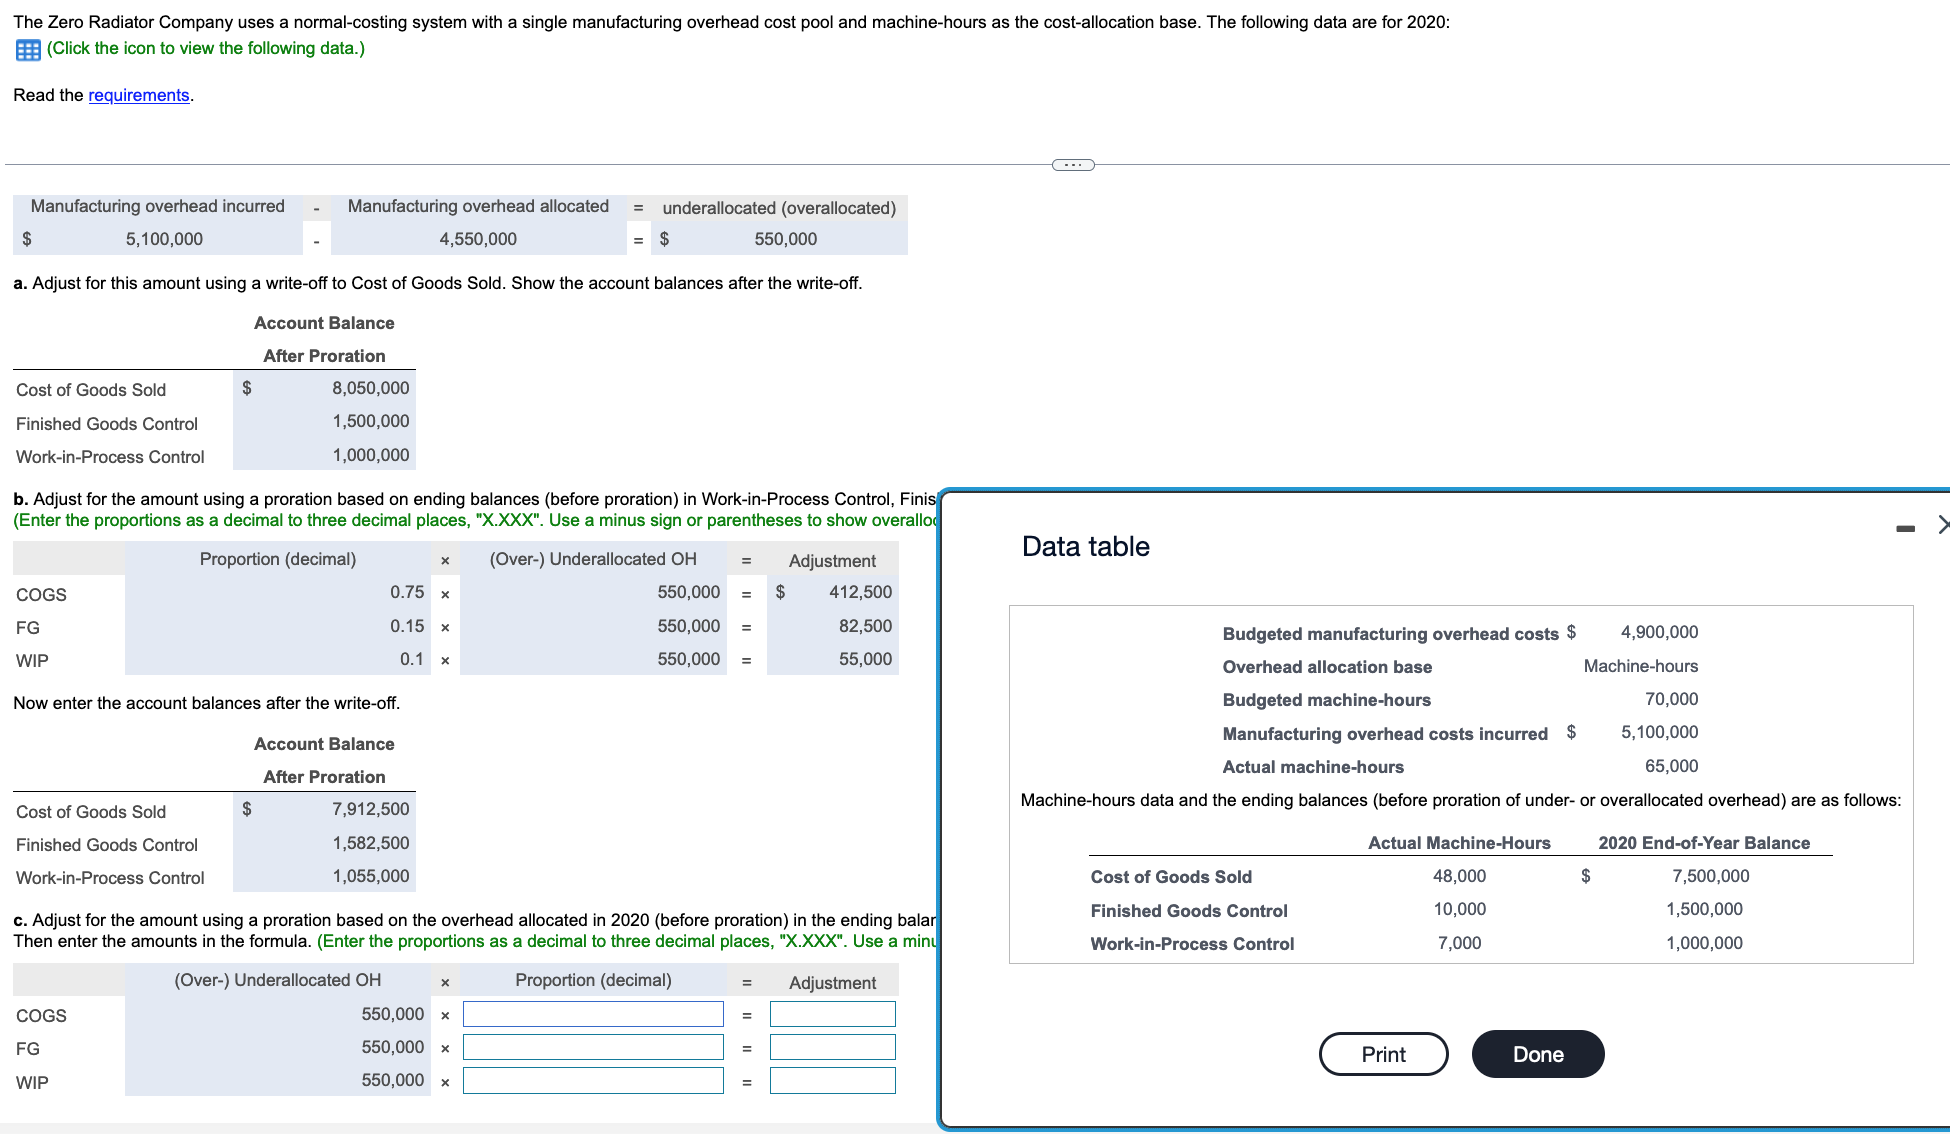
Task: Click FG proportion input field
Action: (x=593, y=1047)
